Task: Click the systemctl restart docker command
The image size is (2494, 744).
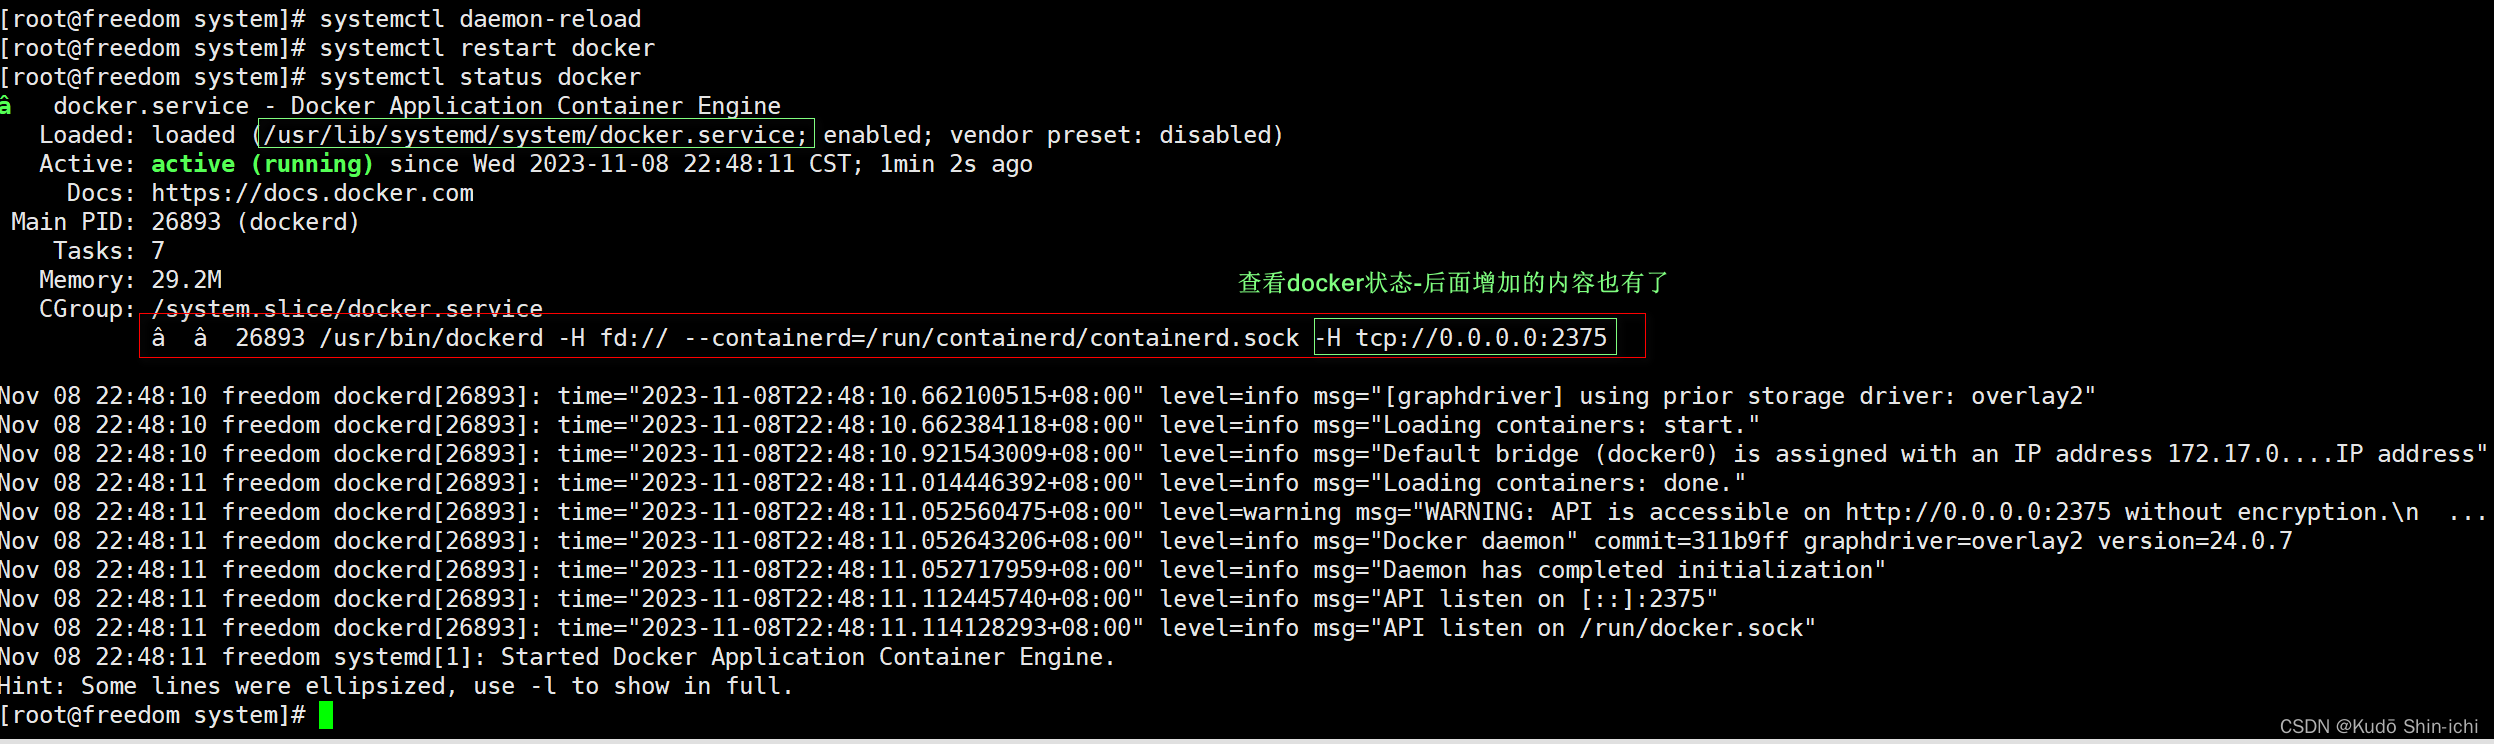Action: click(x=487, y=48)
